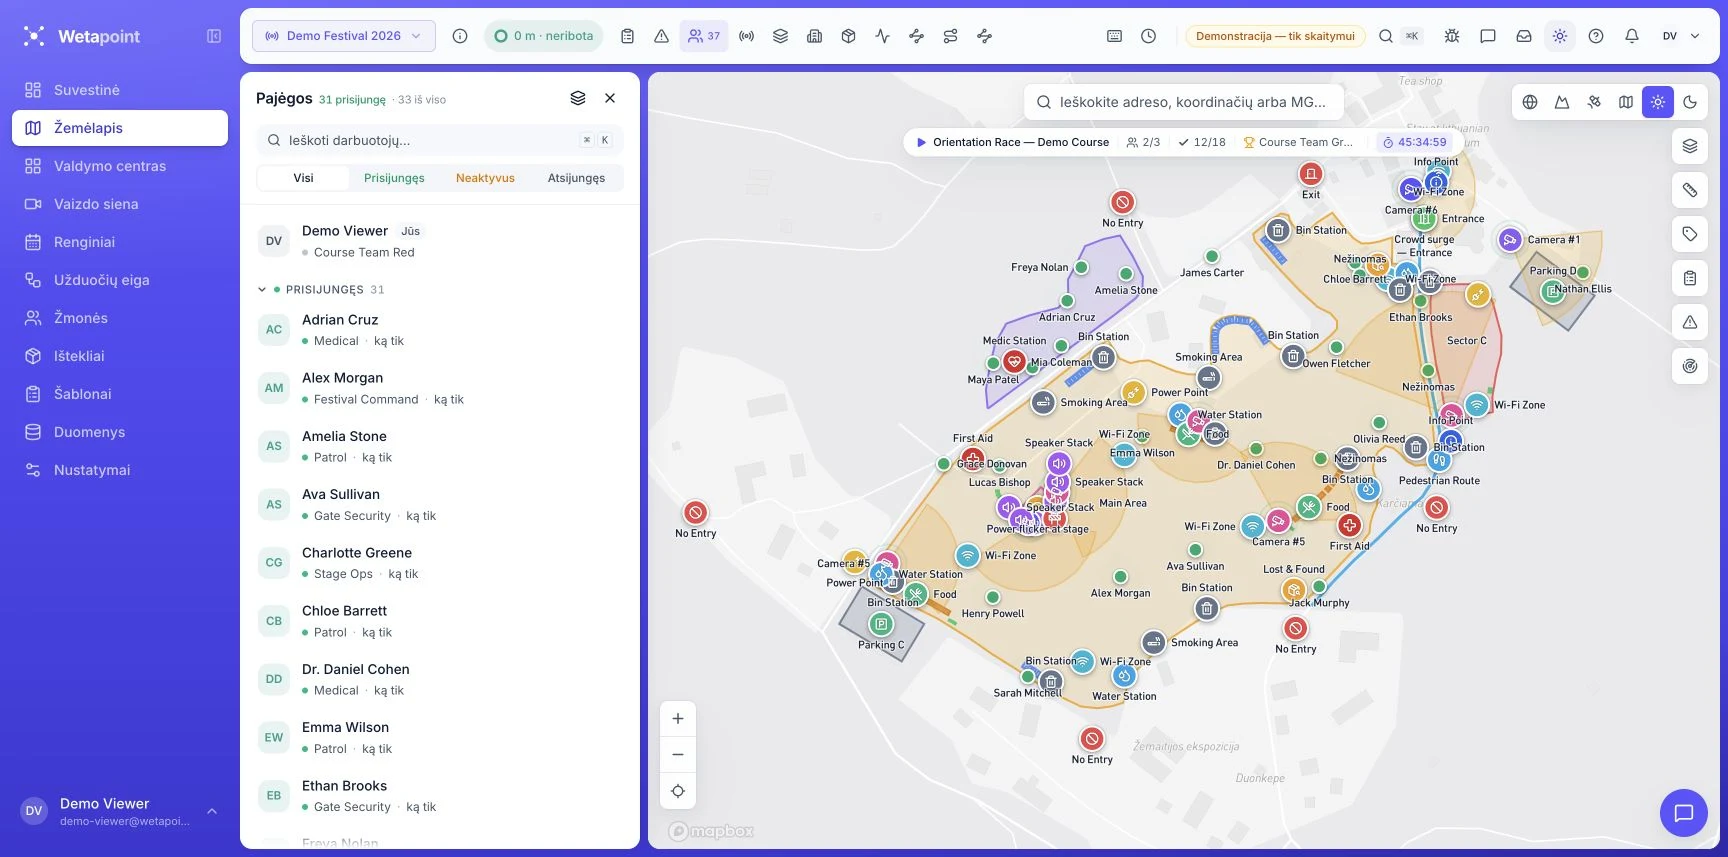Zoom in the map with plus button
The height and width of the screenshot is (857, 1728).
click(678, 719)
